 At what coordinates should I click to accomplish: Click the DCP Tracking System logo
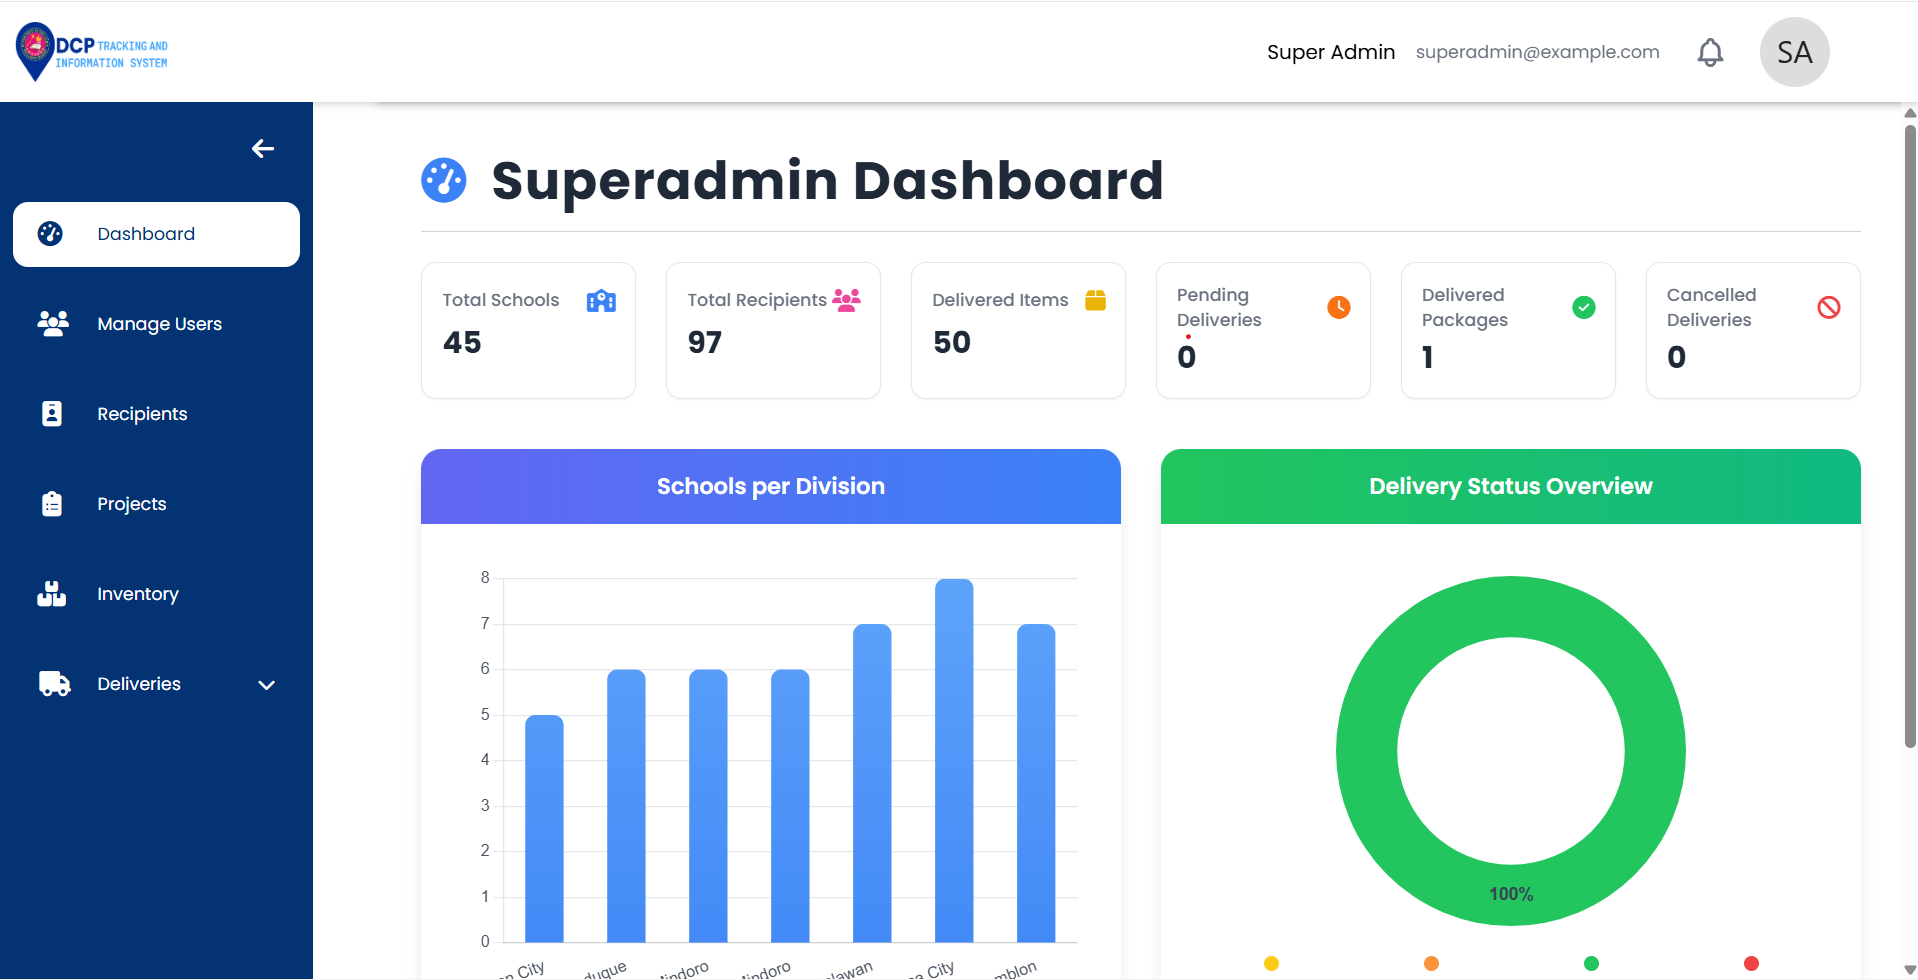click(90, 51)
